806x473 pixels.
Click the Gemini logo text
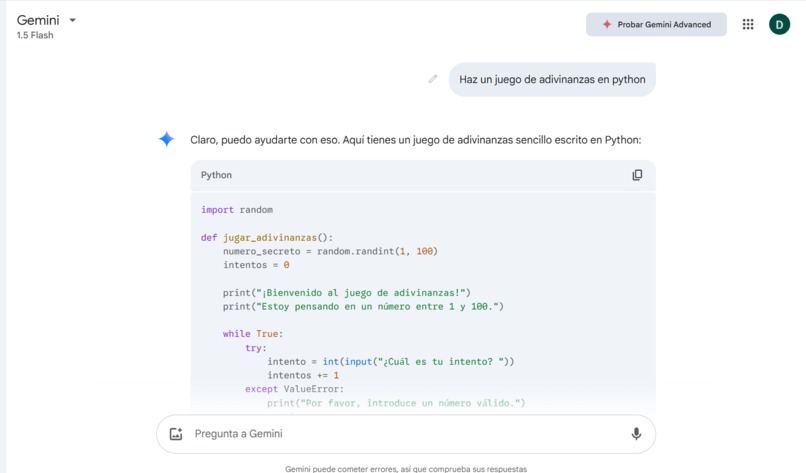coord(38,20)
